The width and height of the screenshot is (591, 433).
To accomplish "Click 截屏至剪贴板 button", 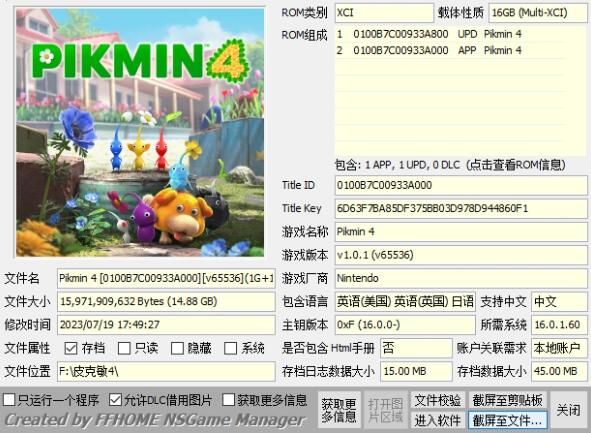I will 508,400.
